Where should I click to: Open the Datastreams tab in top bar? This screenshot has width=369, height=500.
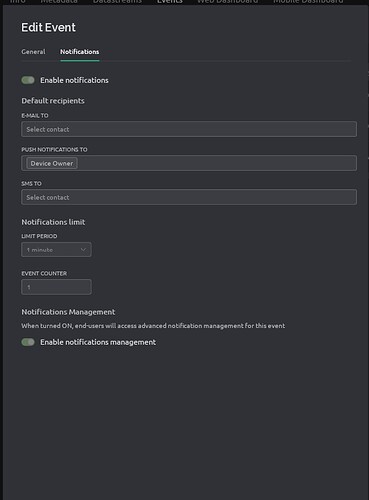[x=117, y=1]
